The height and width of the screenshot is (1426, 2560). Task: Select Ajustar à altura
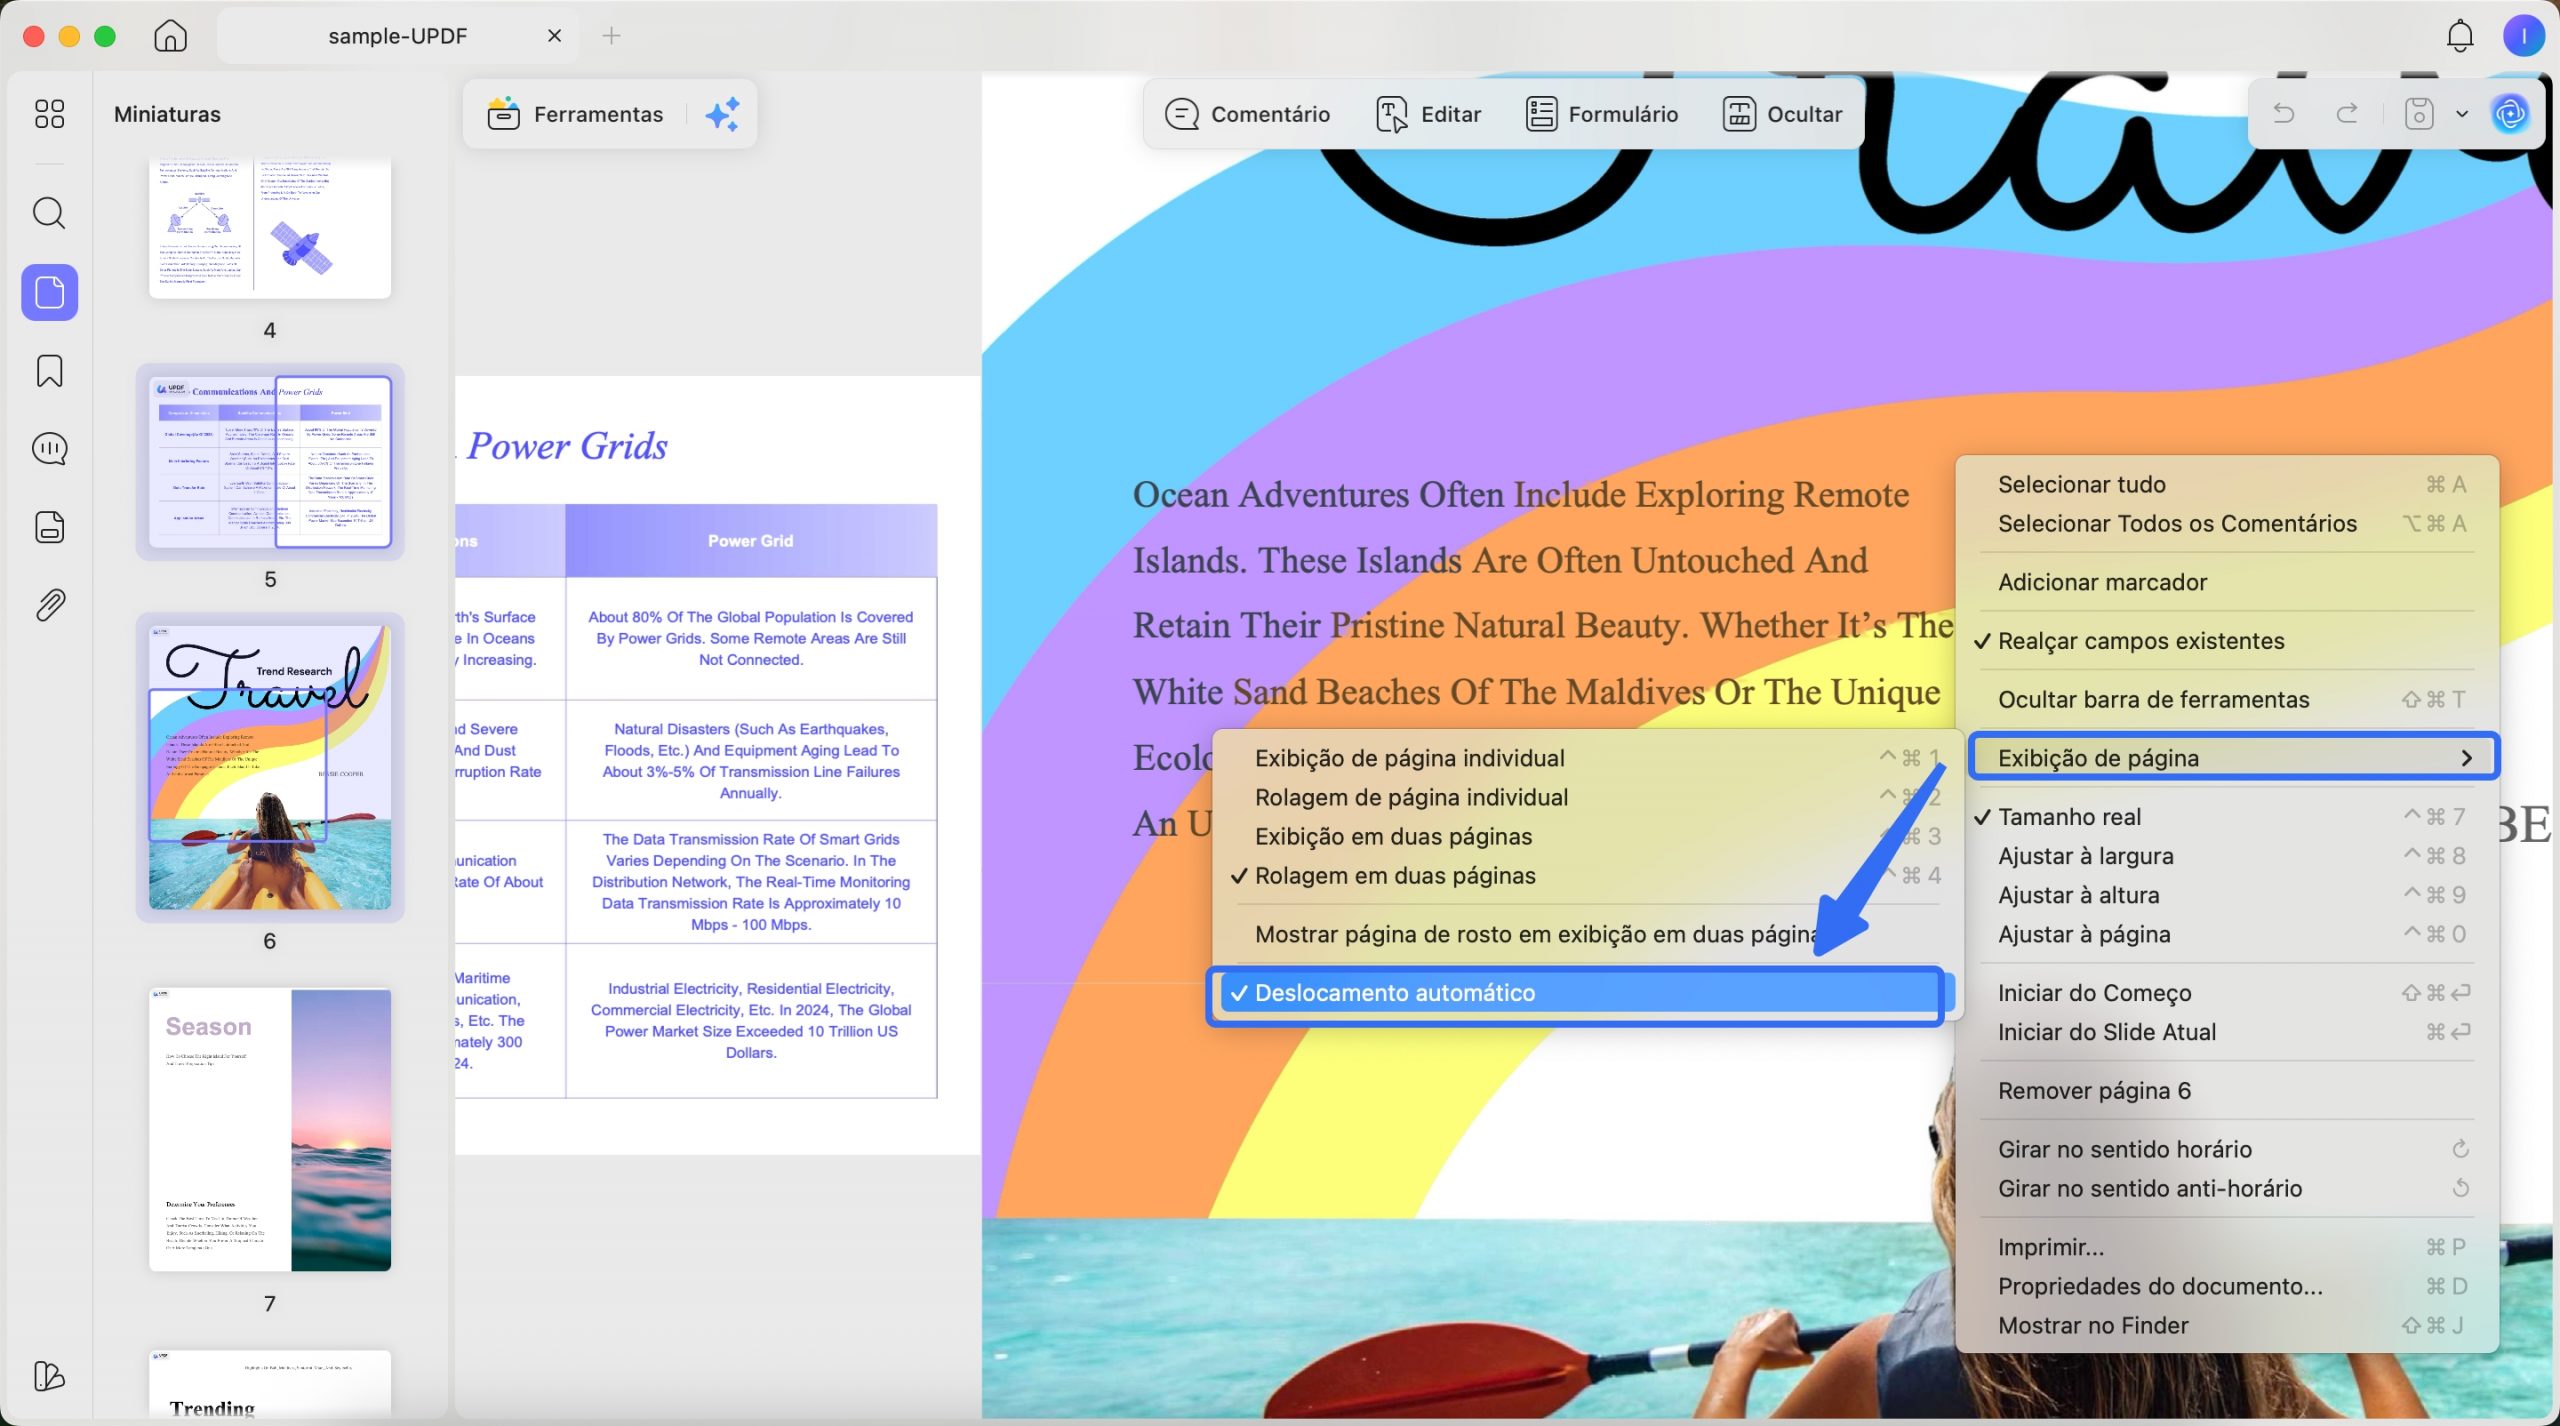[2227, 895]
